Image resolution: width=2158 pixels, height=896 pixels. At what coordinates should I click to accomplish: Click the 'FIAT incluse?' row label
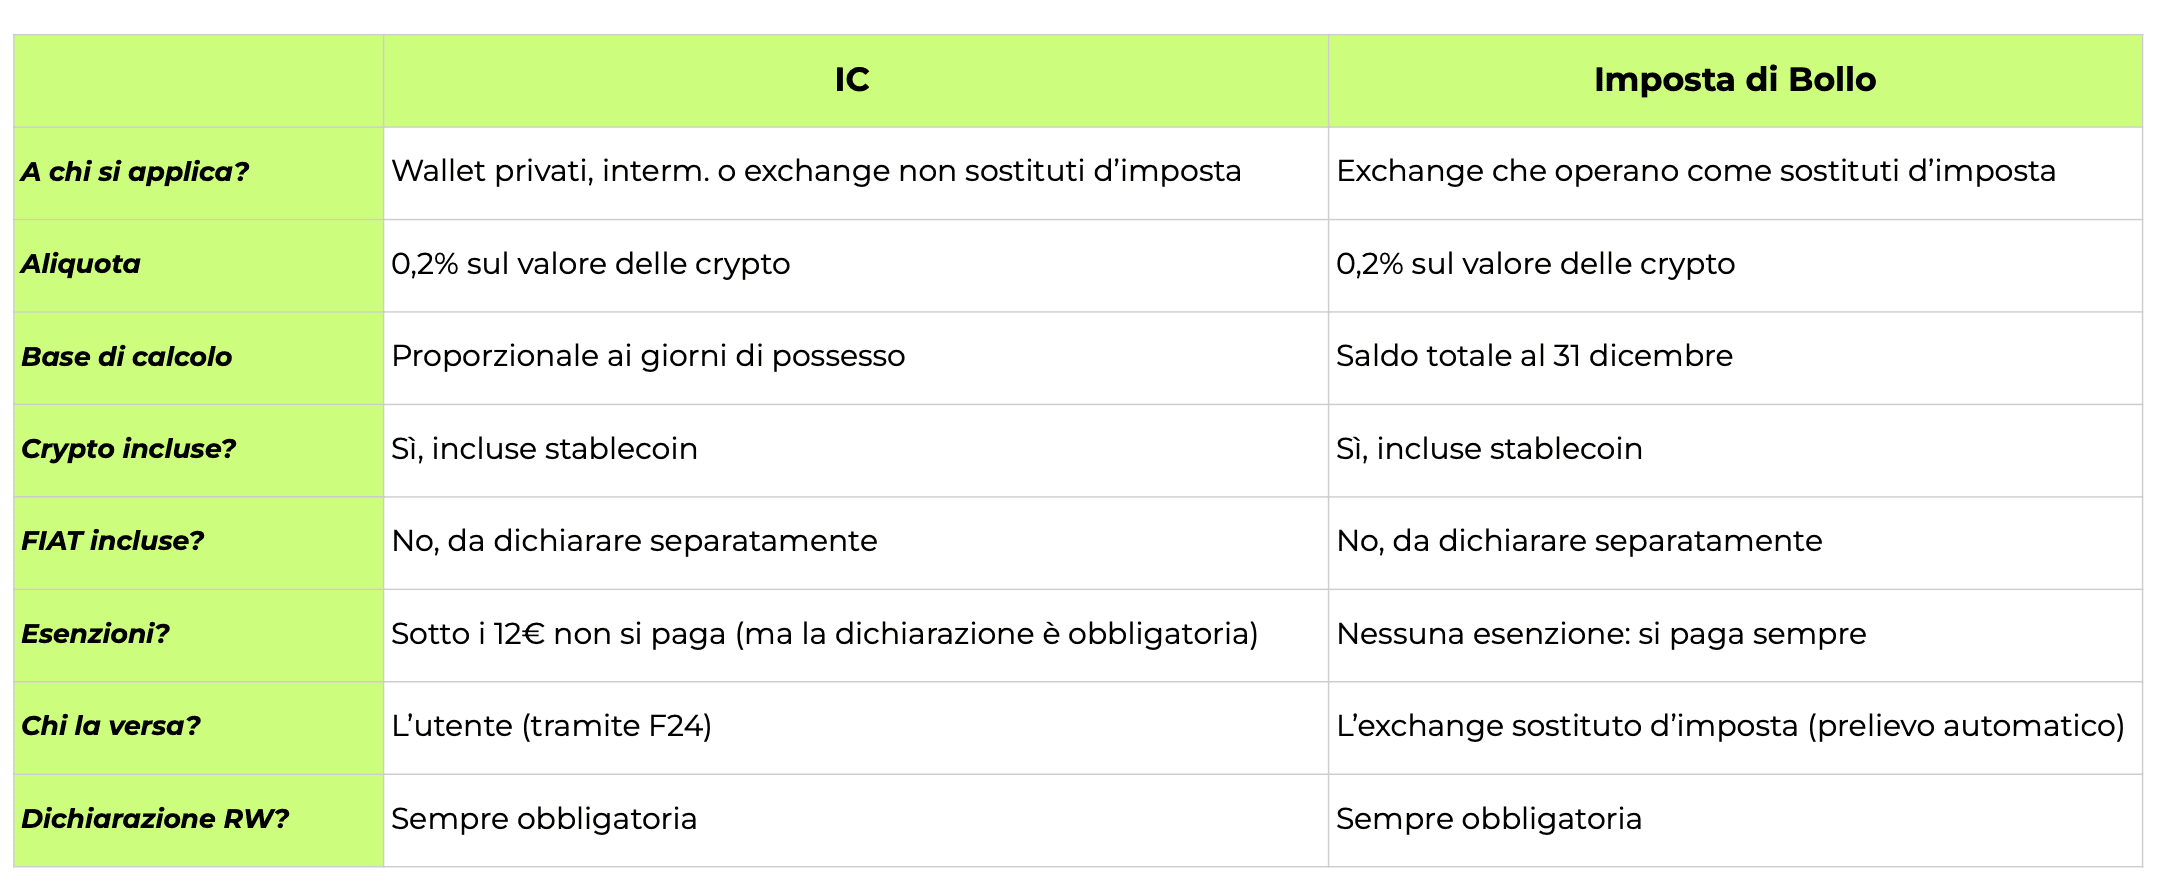coord(113,541)
